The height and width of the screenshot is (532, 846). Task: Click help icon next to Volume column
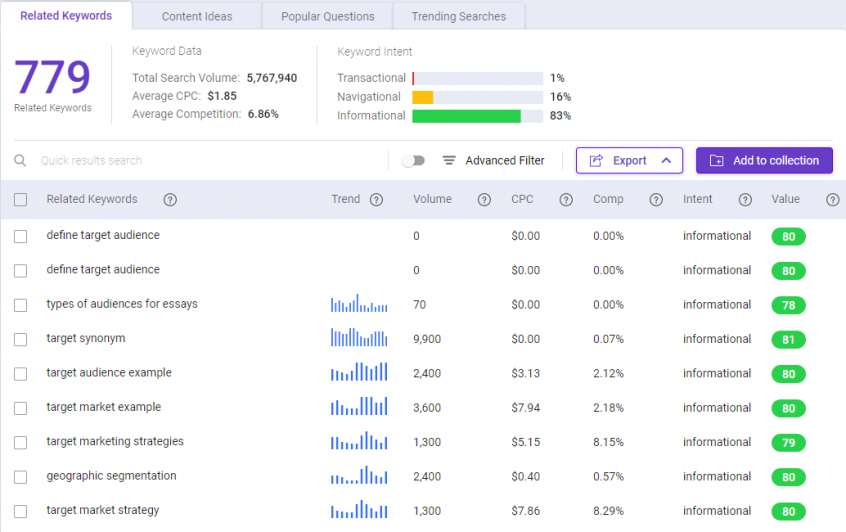click(484, 200)
